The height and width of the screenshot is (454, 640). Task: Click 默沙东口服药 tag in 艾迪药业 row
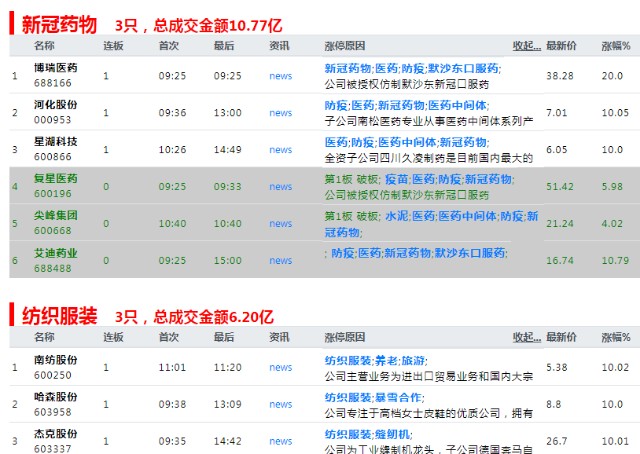click(x=469, y=253)
